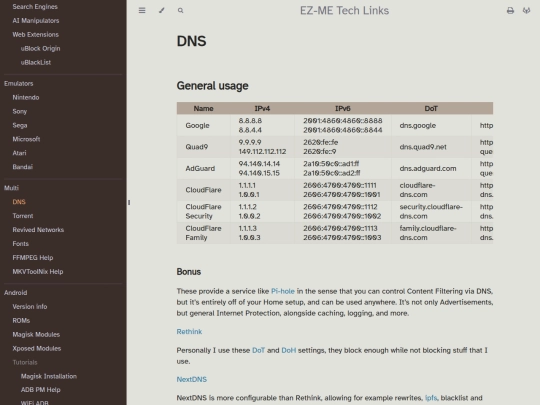The width and height of the screenshot is (540, 405).
Task: Click the General usage heading
Action: coord(212,86)
